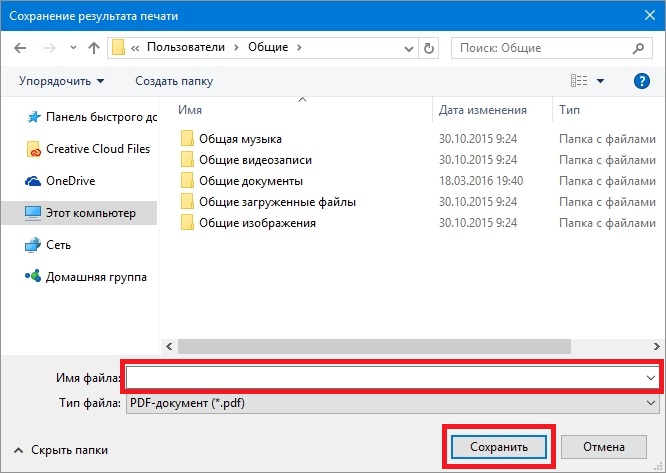Open Панель быстрого доступа in sidebar

pos(98,117)
